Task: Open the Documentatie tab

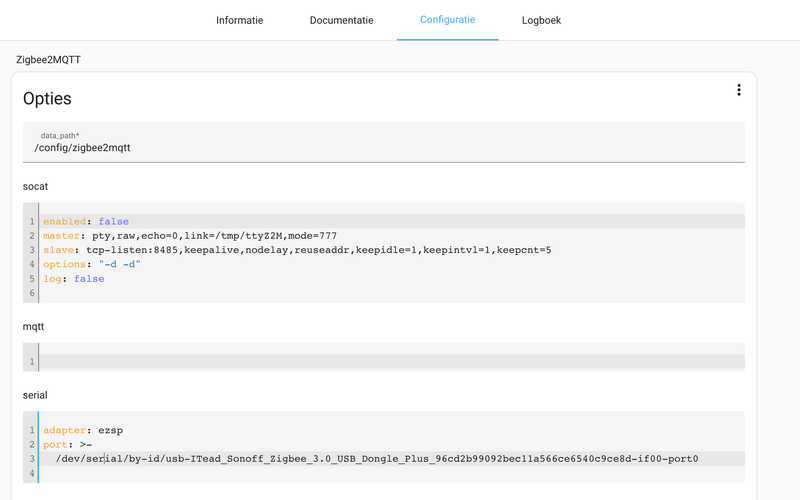Action: point(341,20)
